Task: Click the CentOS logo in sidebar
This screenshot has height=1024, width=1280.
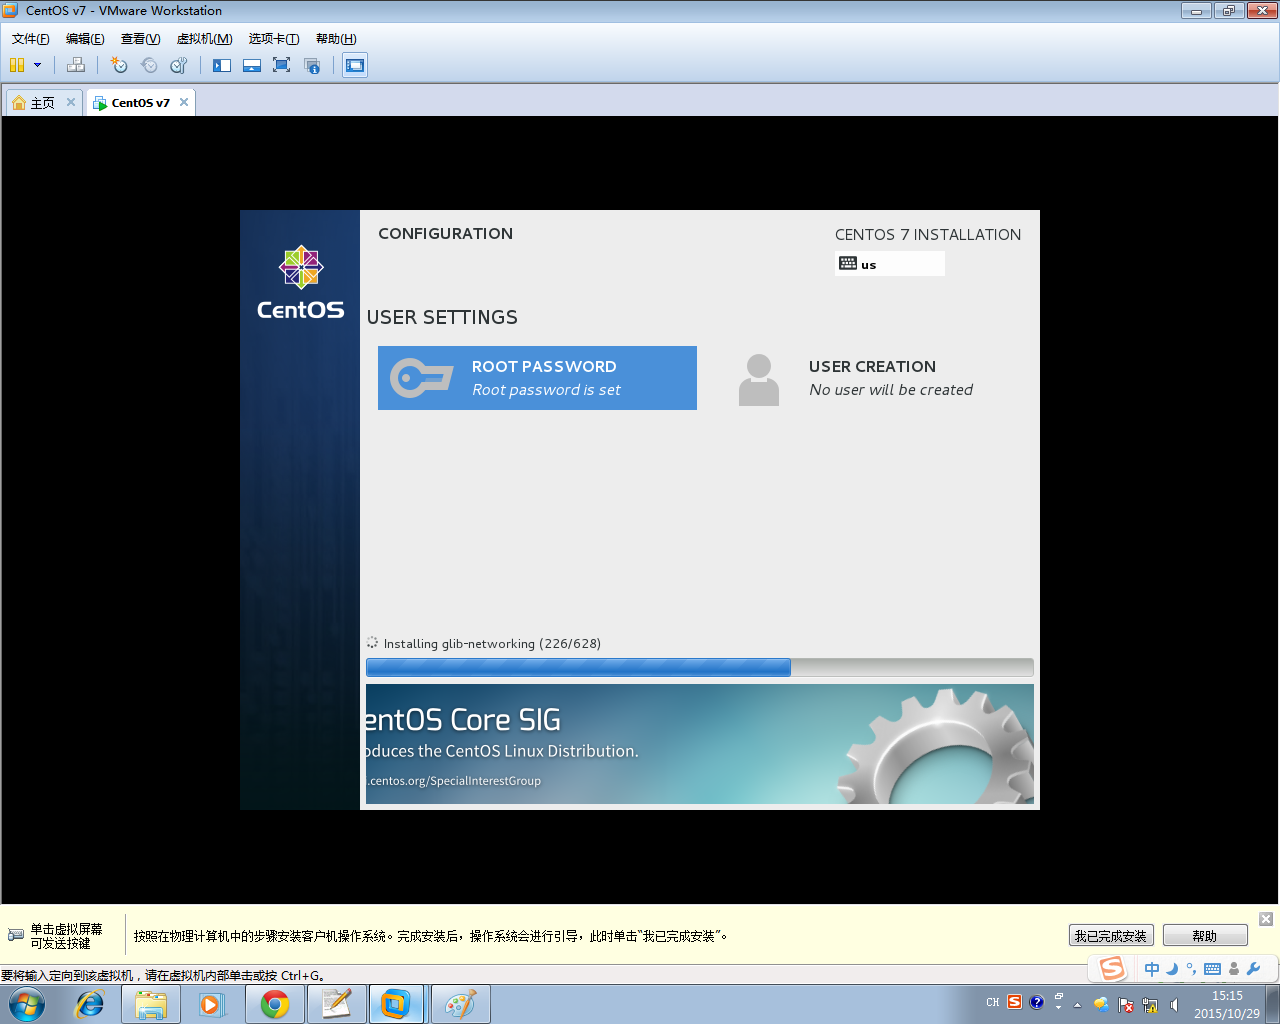Action: (x=300, y=284)
